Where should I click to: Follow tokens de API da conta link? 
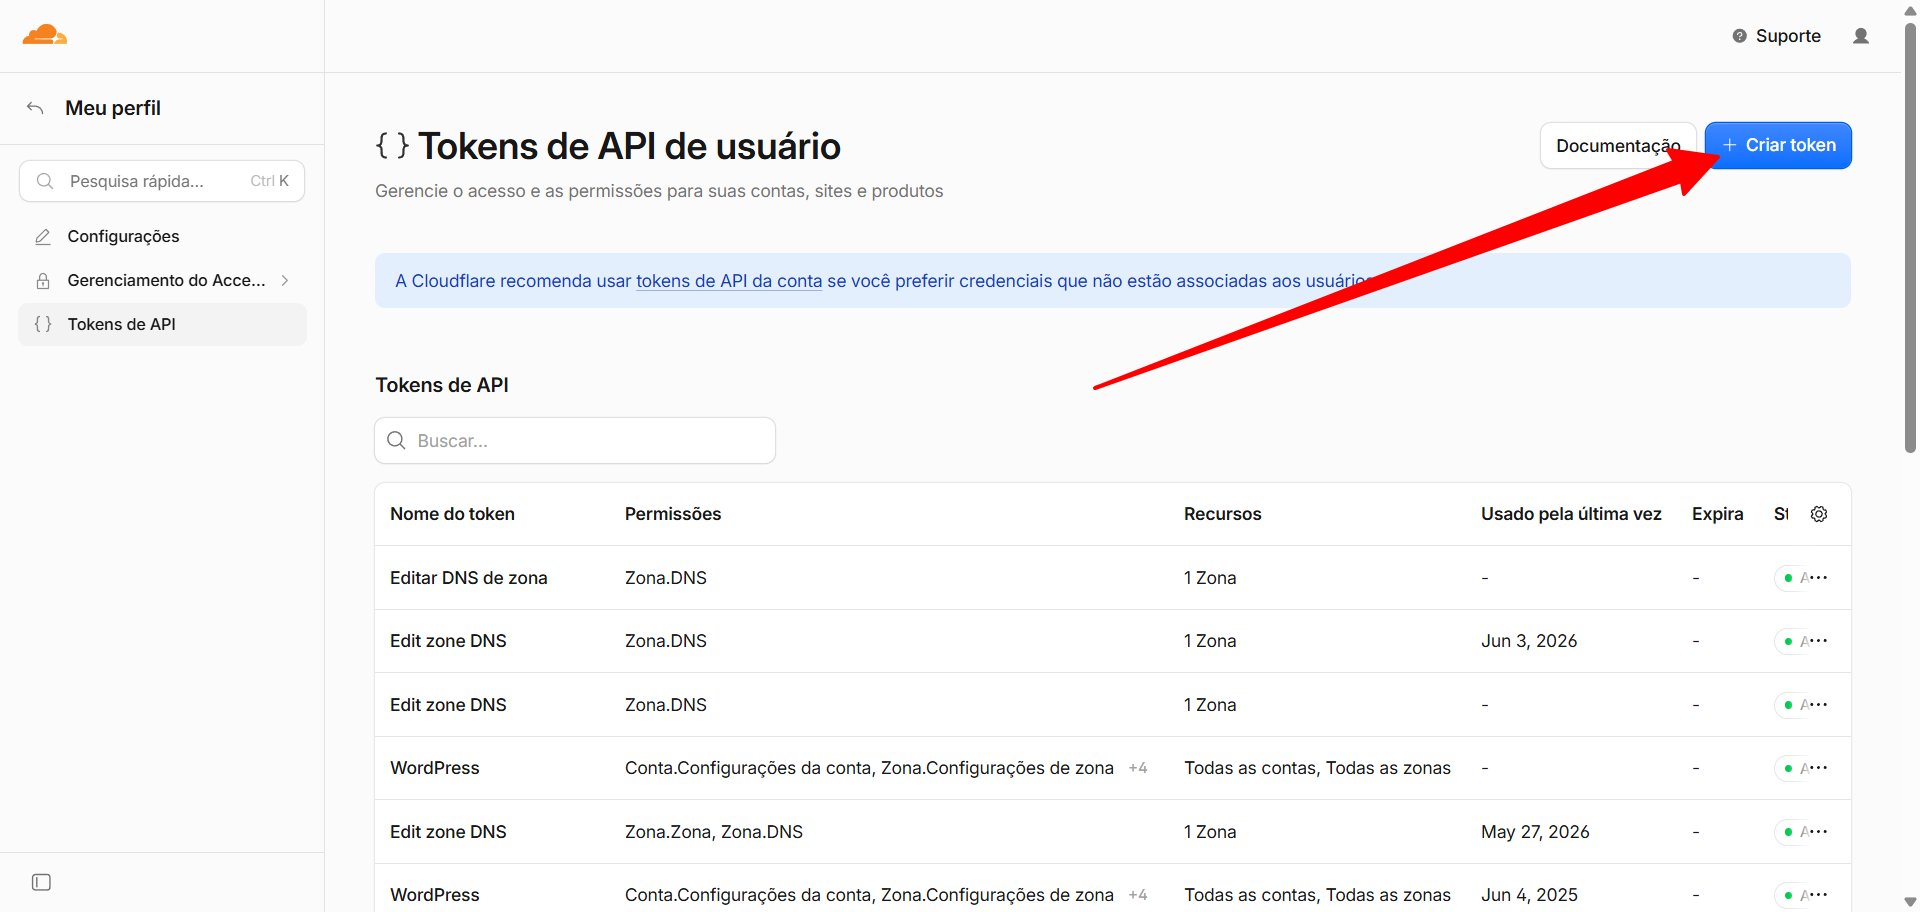click(x=729, y=281)
